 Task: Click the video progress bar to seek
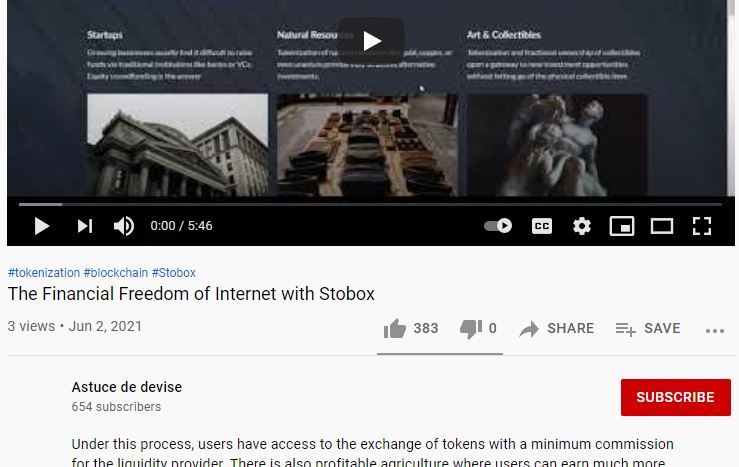pos(370,205)
